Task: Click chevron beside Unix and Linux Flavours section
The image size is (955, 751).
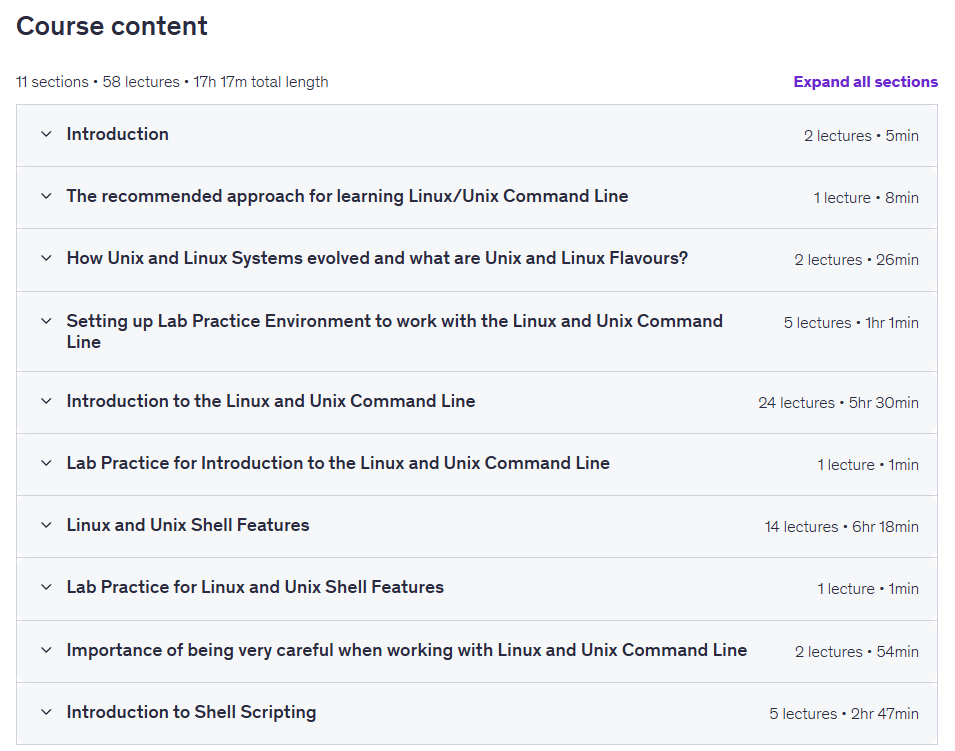Action: pos(46,258)
